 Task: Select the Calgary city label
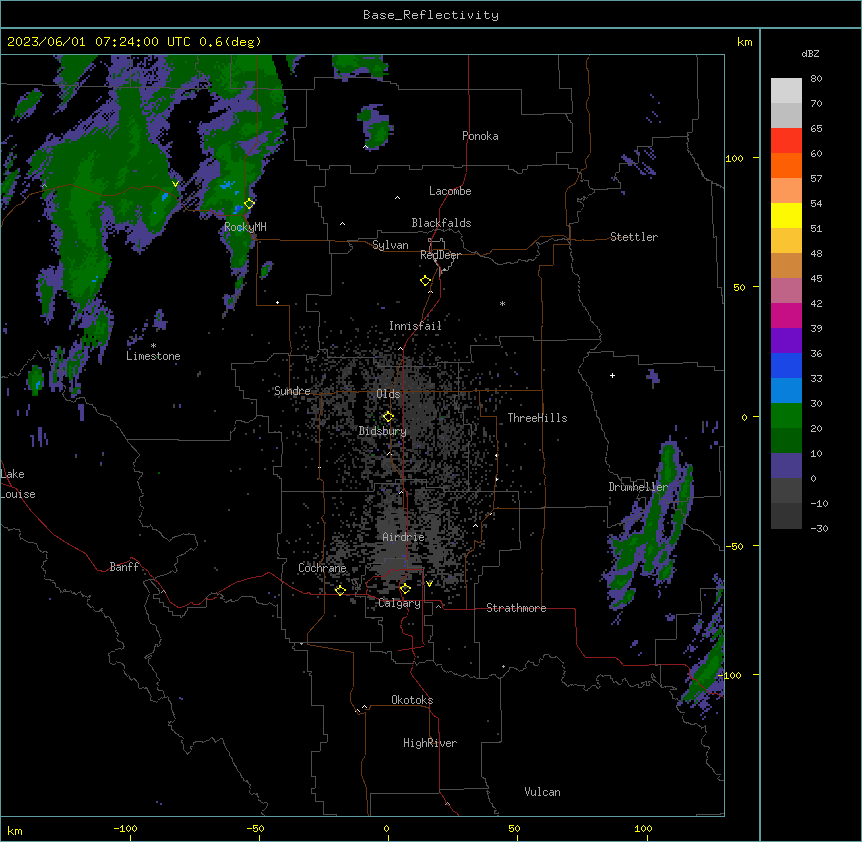(399, 603)
